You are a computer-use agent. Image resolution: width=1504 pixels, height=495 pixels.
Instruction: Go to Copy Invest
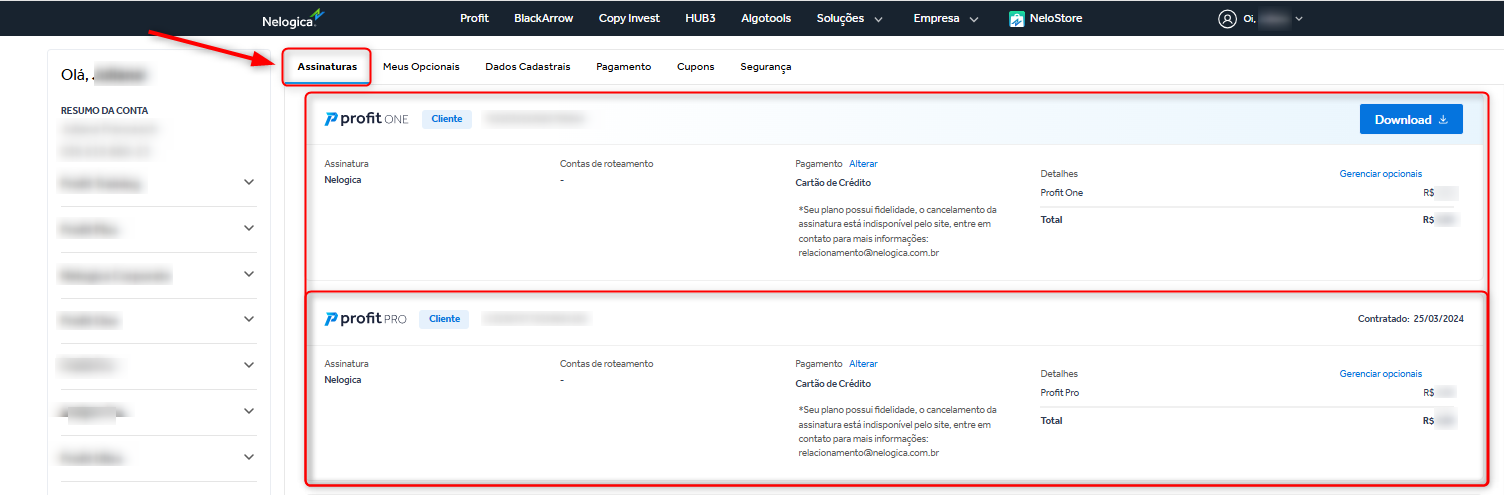(629, 18)
